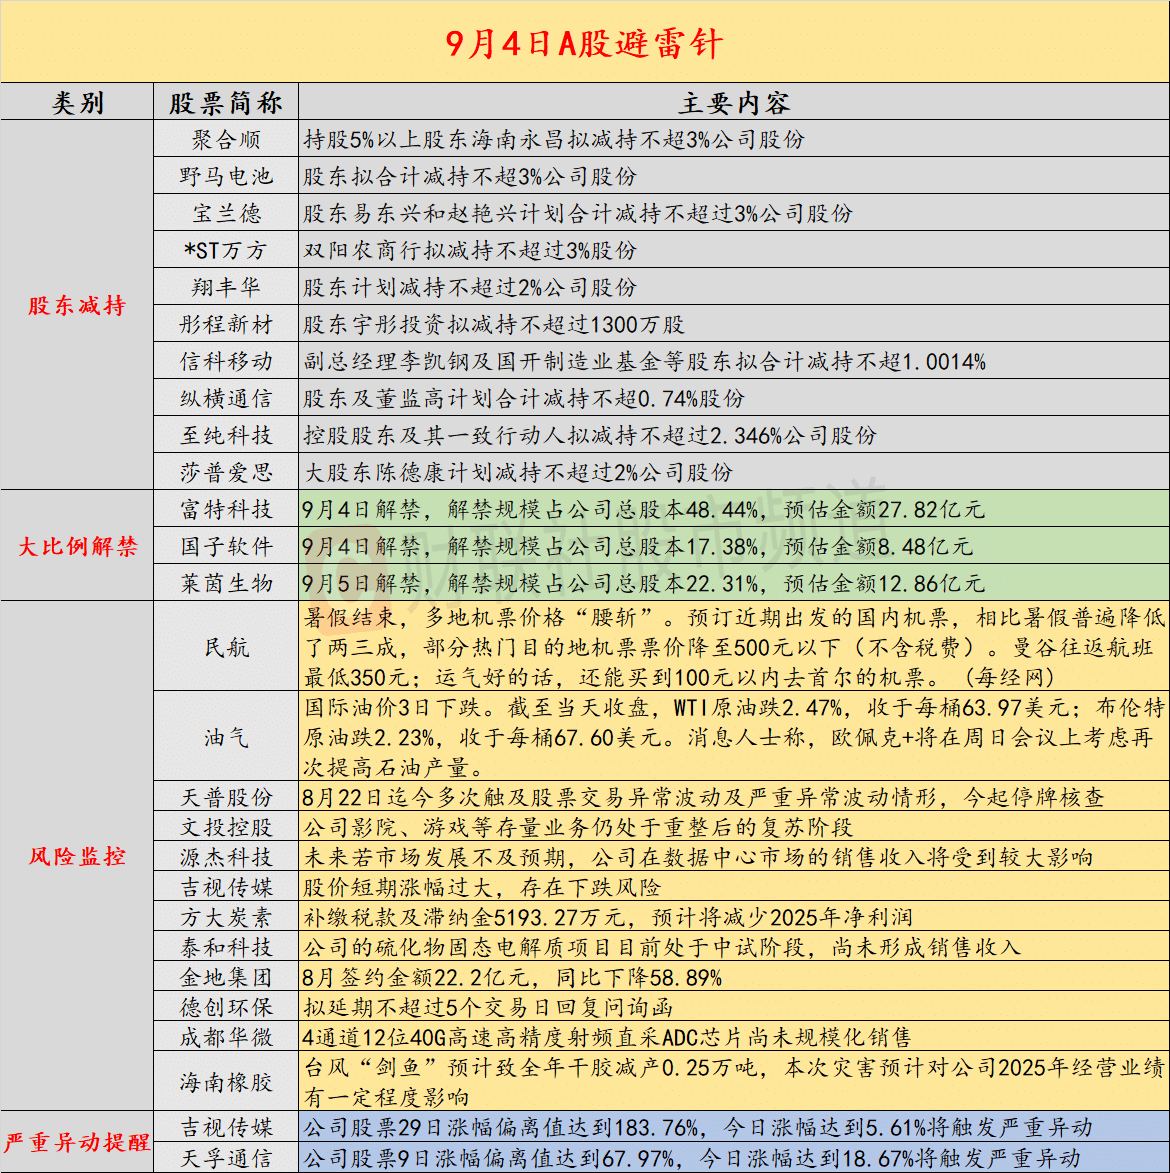Click the 天孚通信 stock cell
Viewport: 1170px width, 1173px height.
[226, 1158]
